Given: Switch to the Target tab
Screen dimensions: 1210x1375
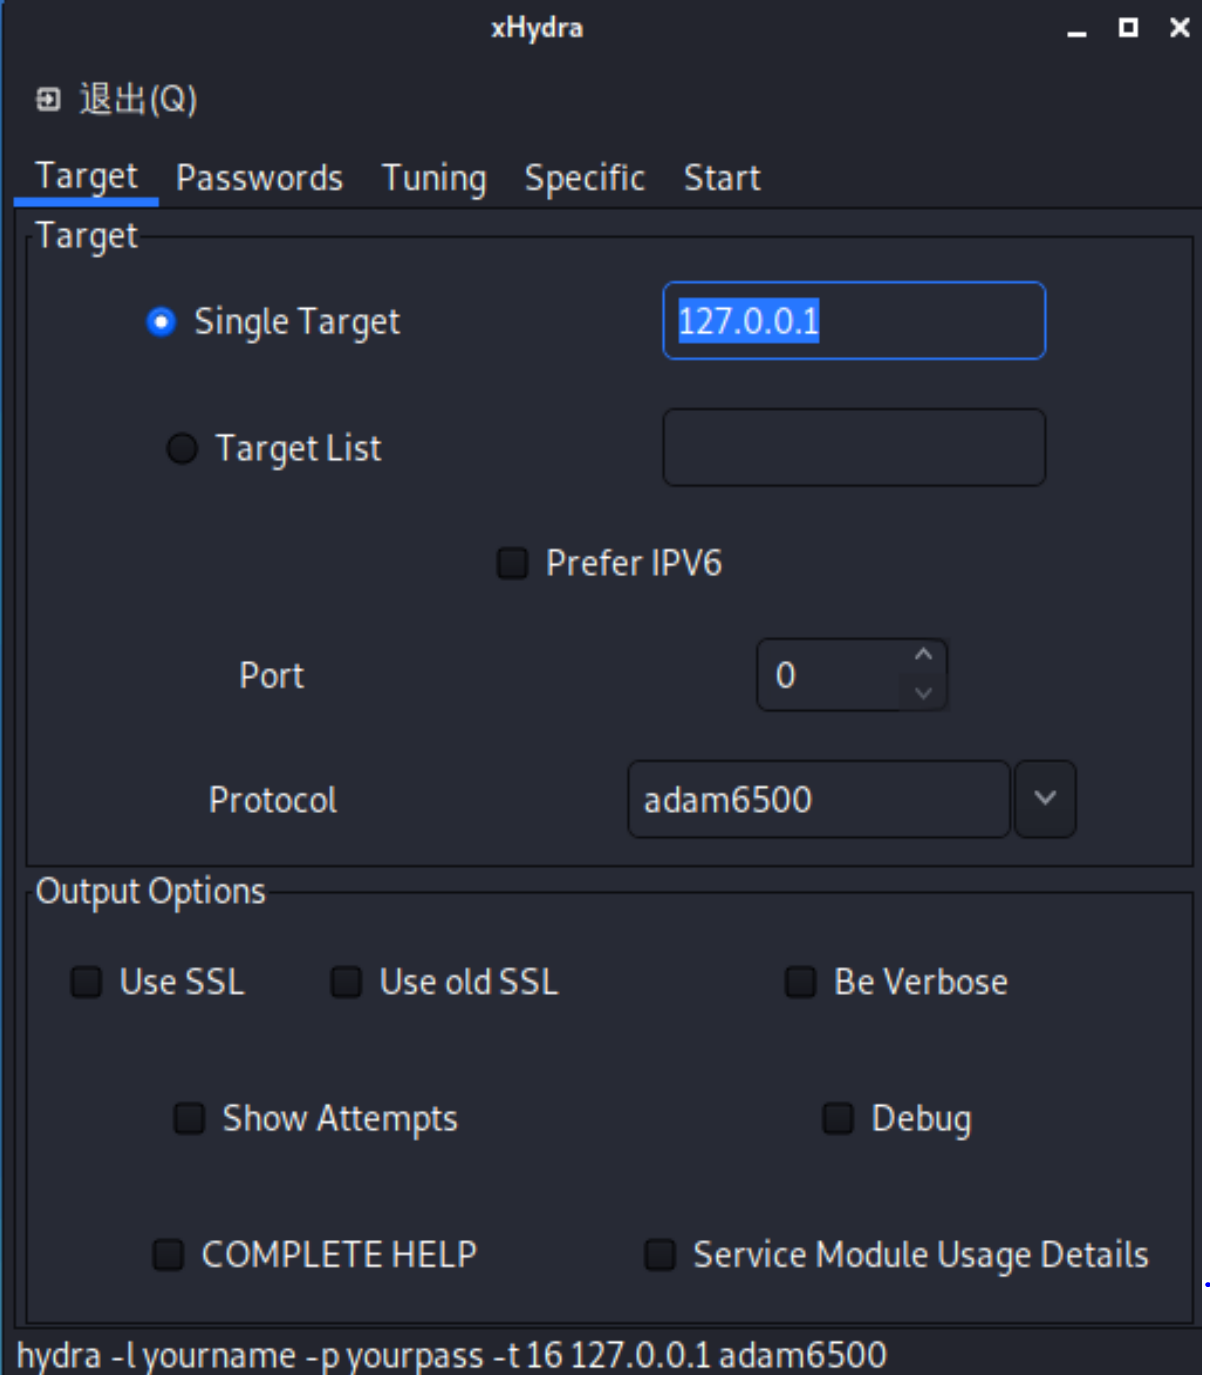Looking at the screenshot, I should tap(86, 177).
